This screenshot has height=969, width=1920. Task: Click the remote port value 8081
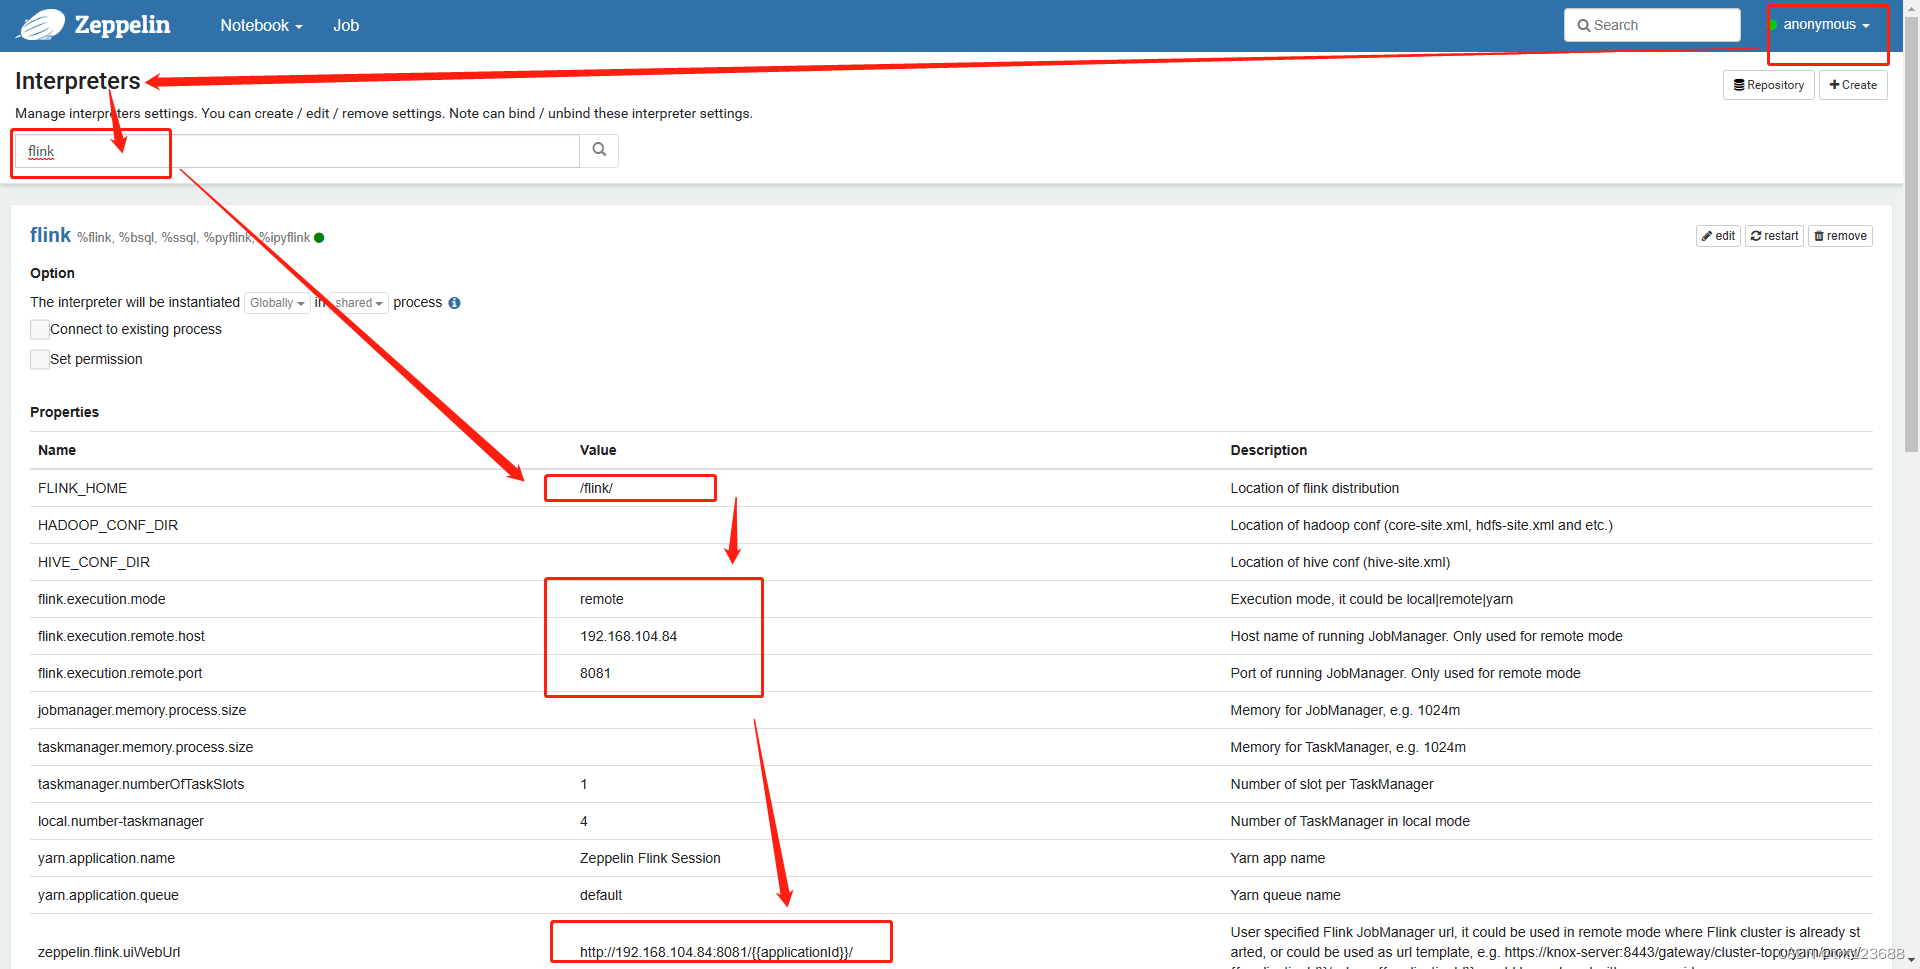595,673
